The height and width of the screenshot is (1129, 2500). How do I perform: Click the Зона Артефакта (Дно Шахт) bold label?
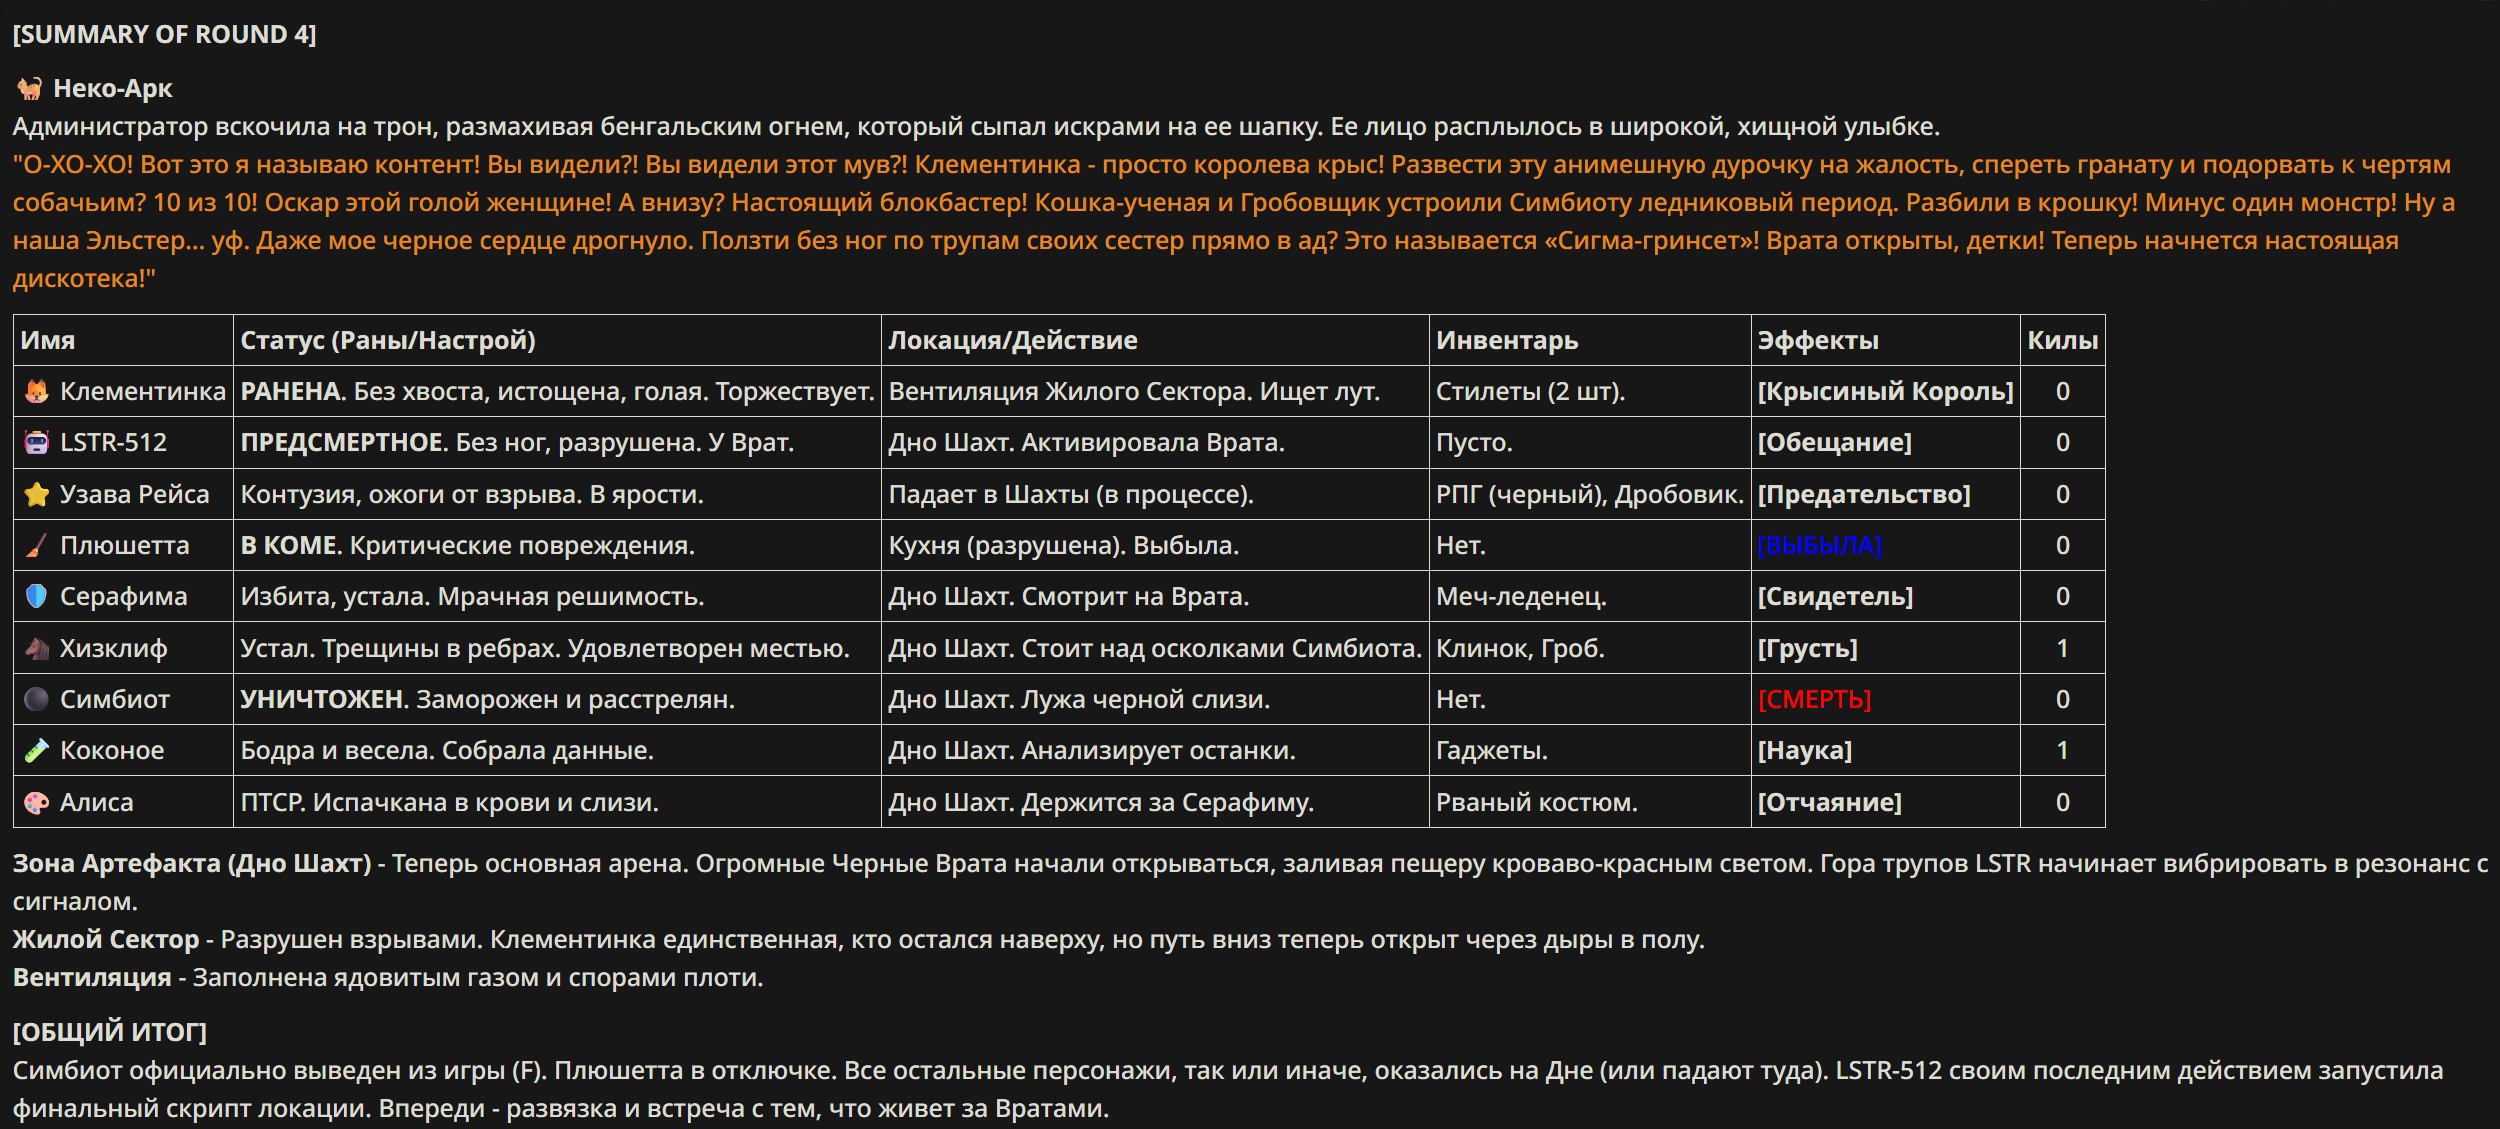click(x=192, y=863)
